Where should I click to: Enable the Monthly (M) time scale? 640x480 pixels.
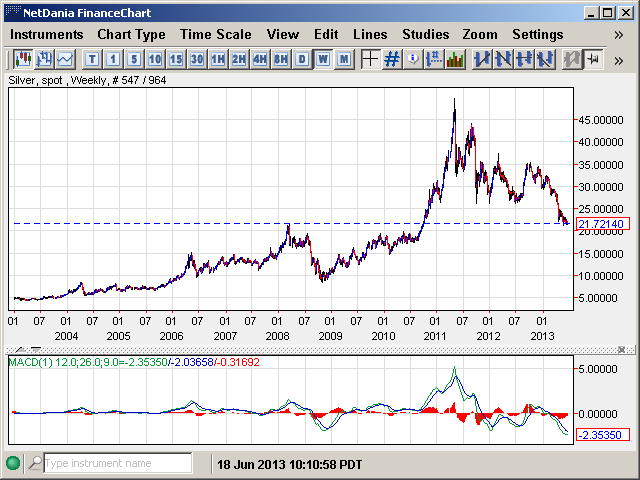coord(344,59)
